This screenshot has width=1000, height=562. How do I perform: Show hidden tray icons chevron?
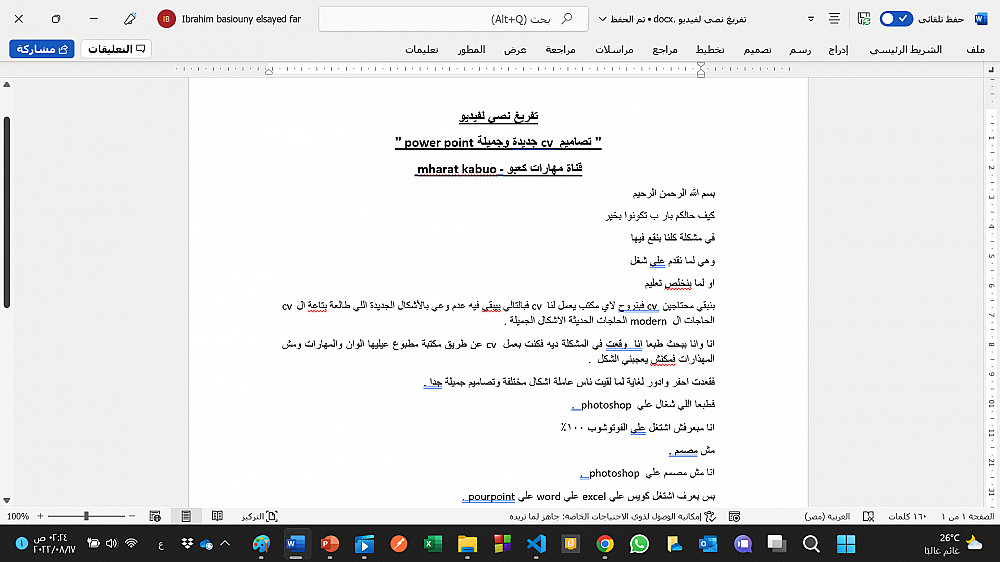224,544
